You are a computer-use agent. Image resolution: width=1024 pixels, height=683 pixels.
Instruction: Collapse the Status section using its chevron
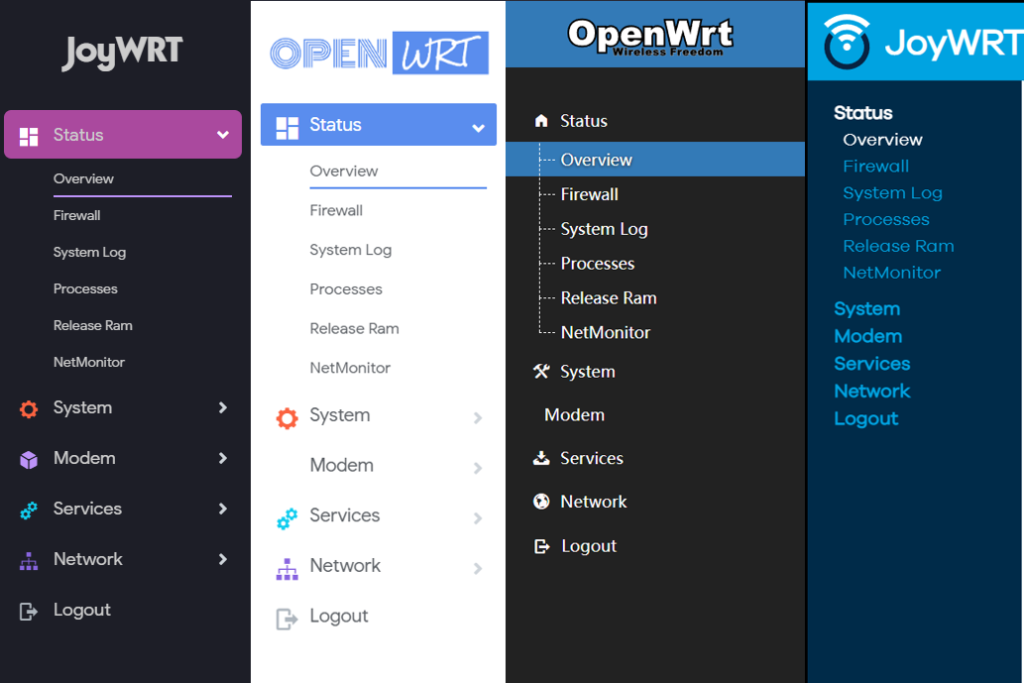(224, 134)
